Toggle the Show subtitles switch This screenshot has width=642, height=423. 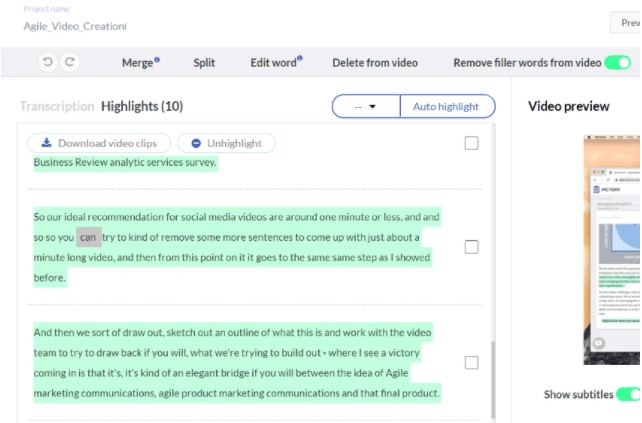tap(627, 394)
